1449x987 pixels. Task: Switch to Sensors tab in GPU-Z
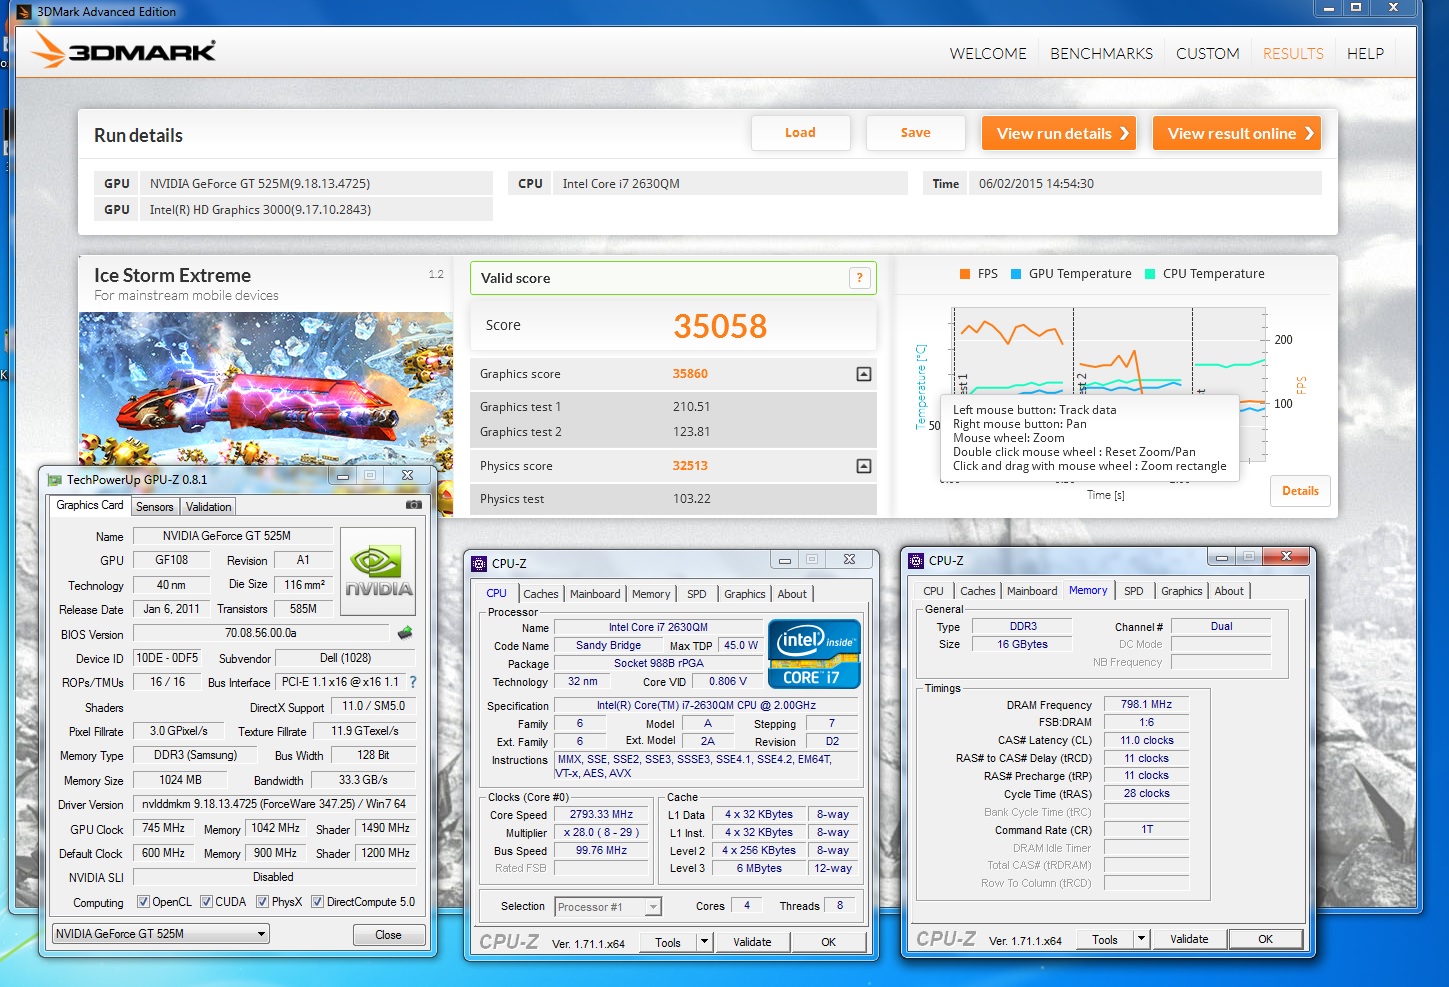(155, 507)
